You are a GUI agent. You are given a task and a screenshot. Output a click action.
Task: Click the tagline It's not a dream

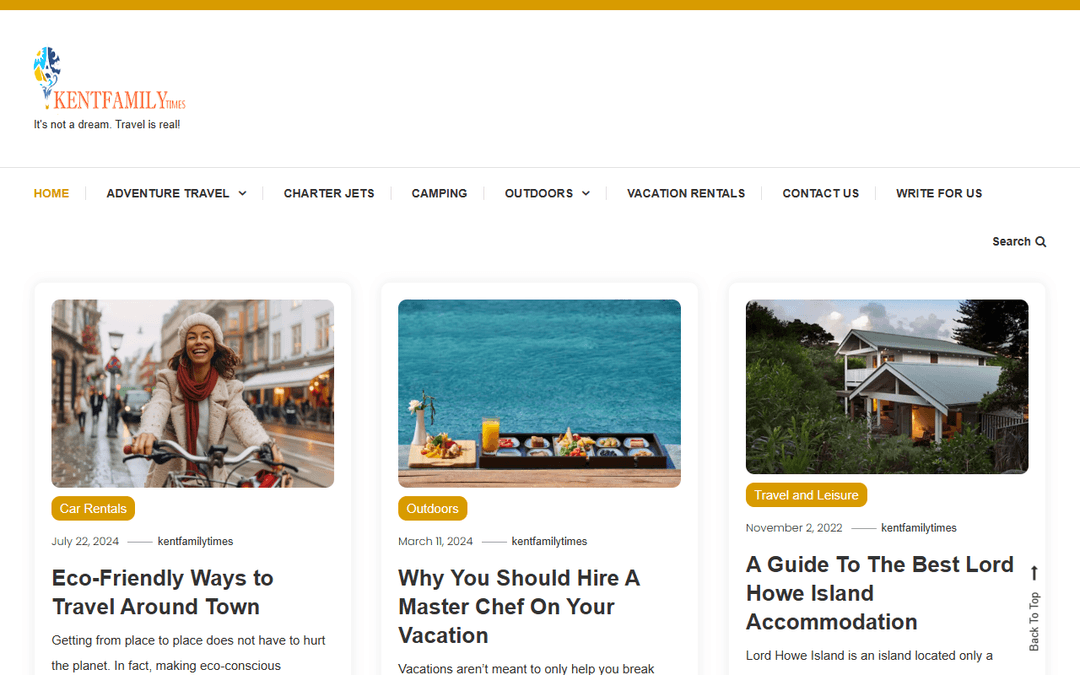pos(107,125)
